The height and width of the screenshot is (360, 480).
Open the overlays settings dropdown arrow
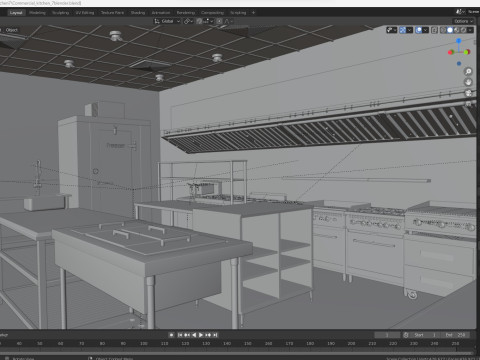coord(425,30)
